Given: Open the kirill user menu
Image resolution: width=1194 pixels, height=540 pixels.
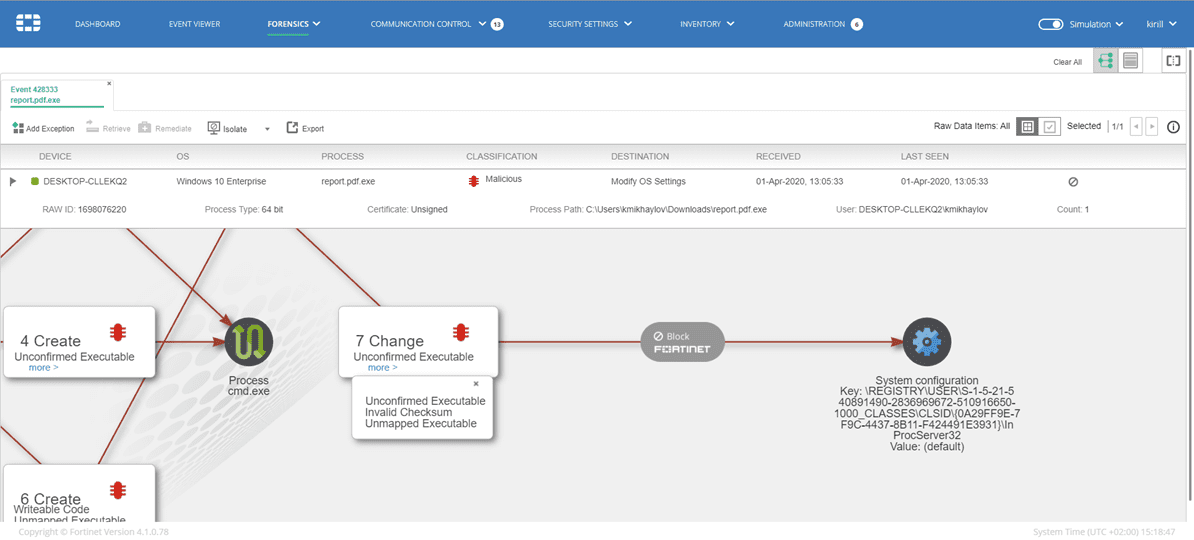Looking at the screenshot, I should [x=1161, y=24].
